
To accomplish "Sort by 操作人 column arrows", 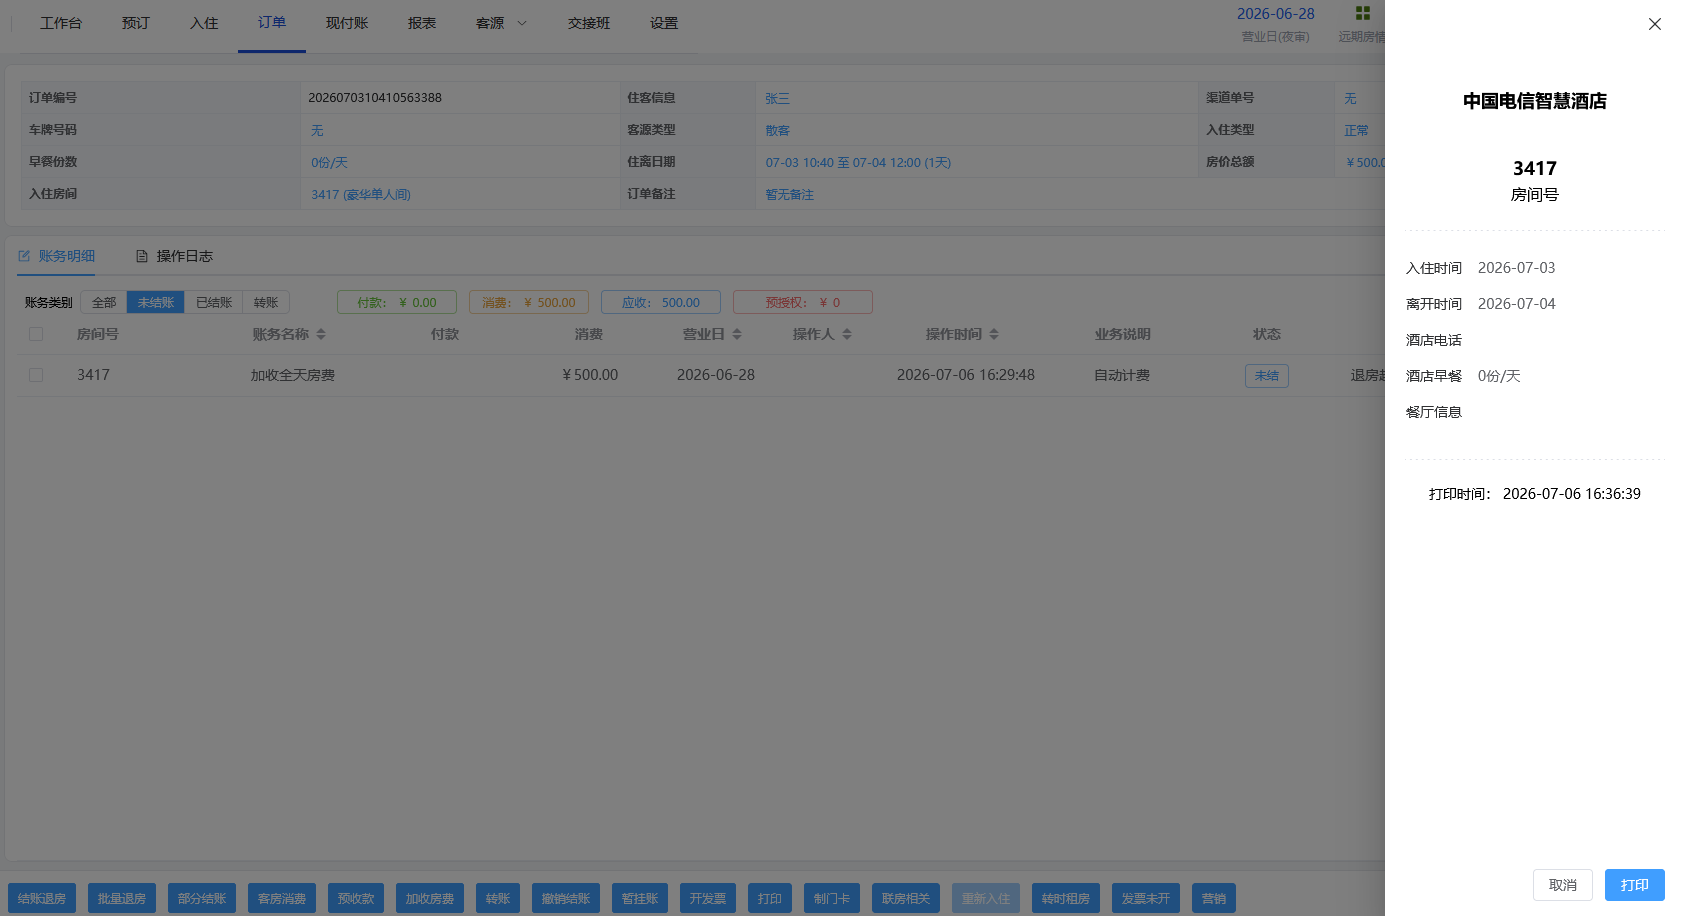I will coord(847,334).
